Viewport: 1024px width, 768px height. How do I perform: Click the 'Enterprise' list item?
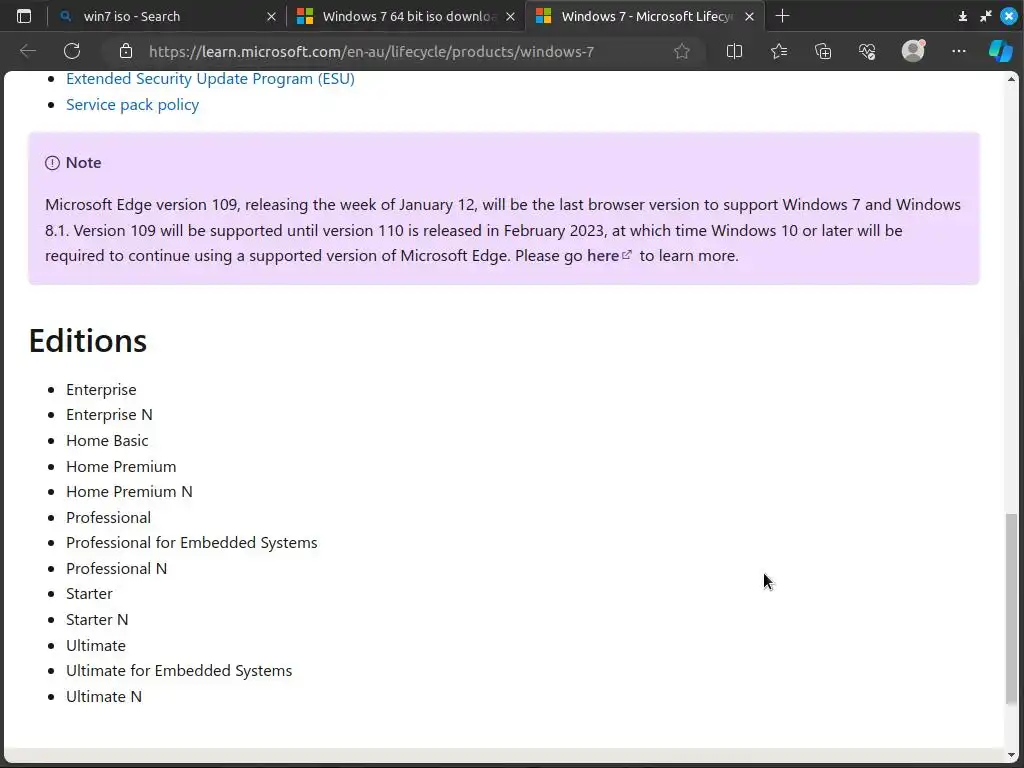tap(101, 390)
